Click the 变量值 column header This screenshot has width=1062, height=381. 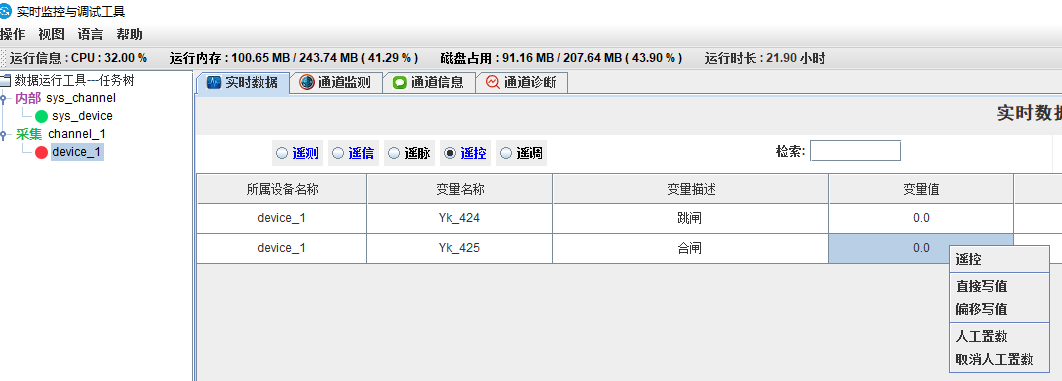coord(921,189)
